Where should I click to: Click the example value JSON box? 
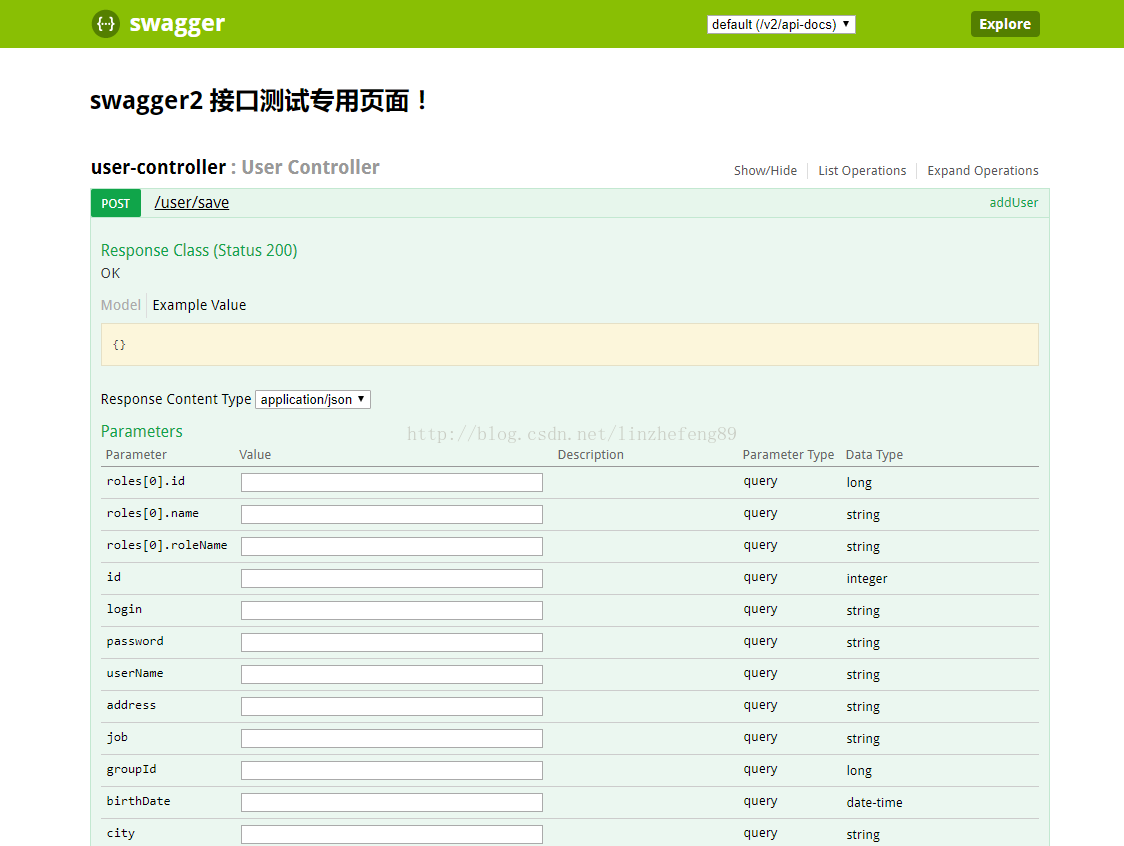(570, 344)
